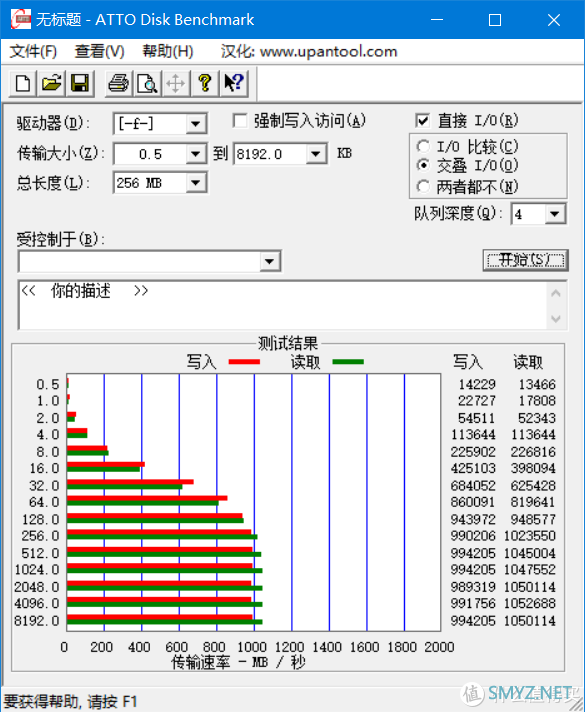The height and width of the screenshot is (712, 585).
Task: Click the 0.5 row write value 14229
Action: click(477, 385)
